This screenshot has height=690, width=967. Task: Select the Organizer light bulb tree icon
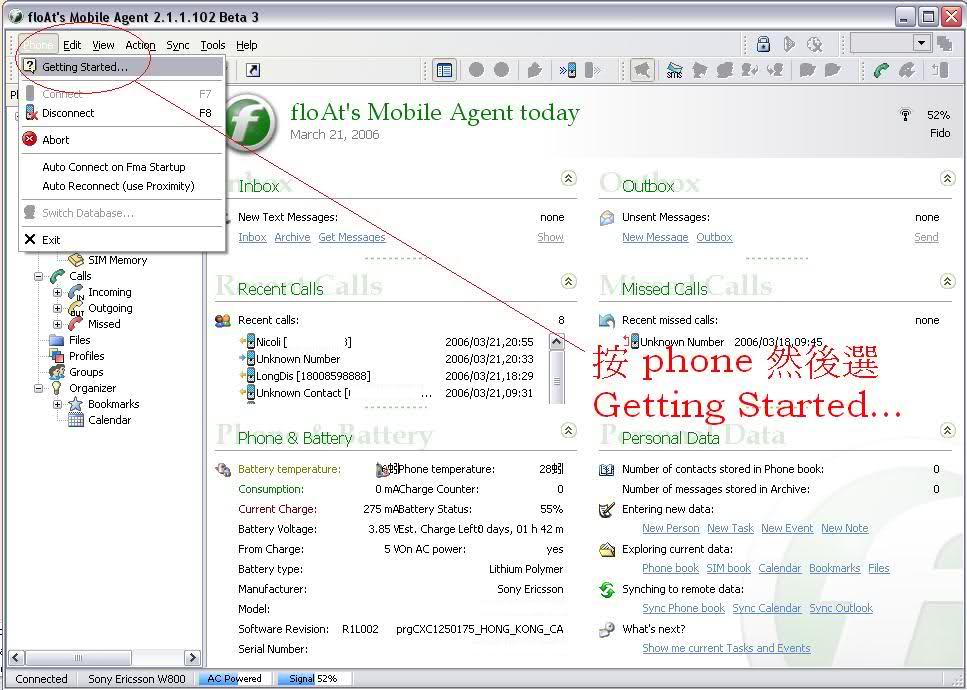click(x=57, y=388)
